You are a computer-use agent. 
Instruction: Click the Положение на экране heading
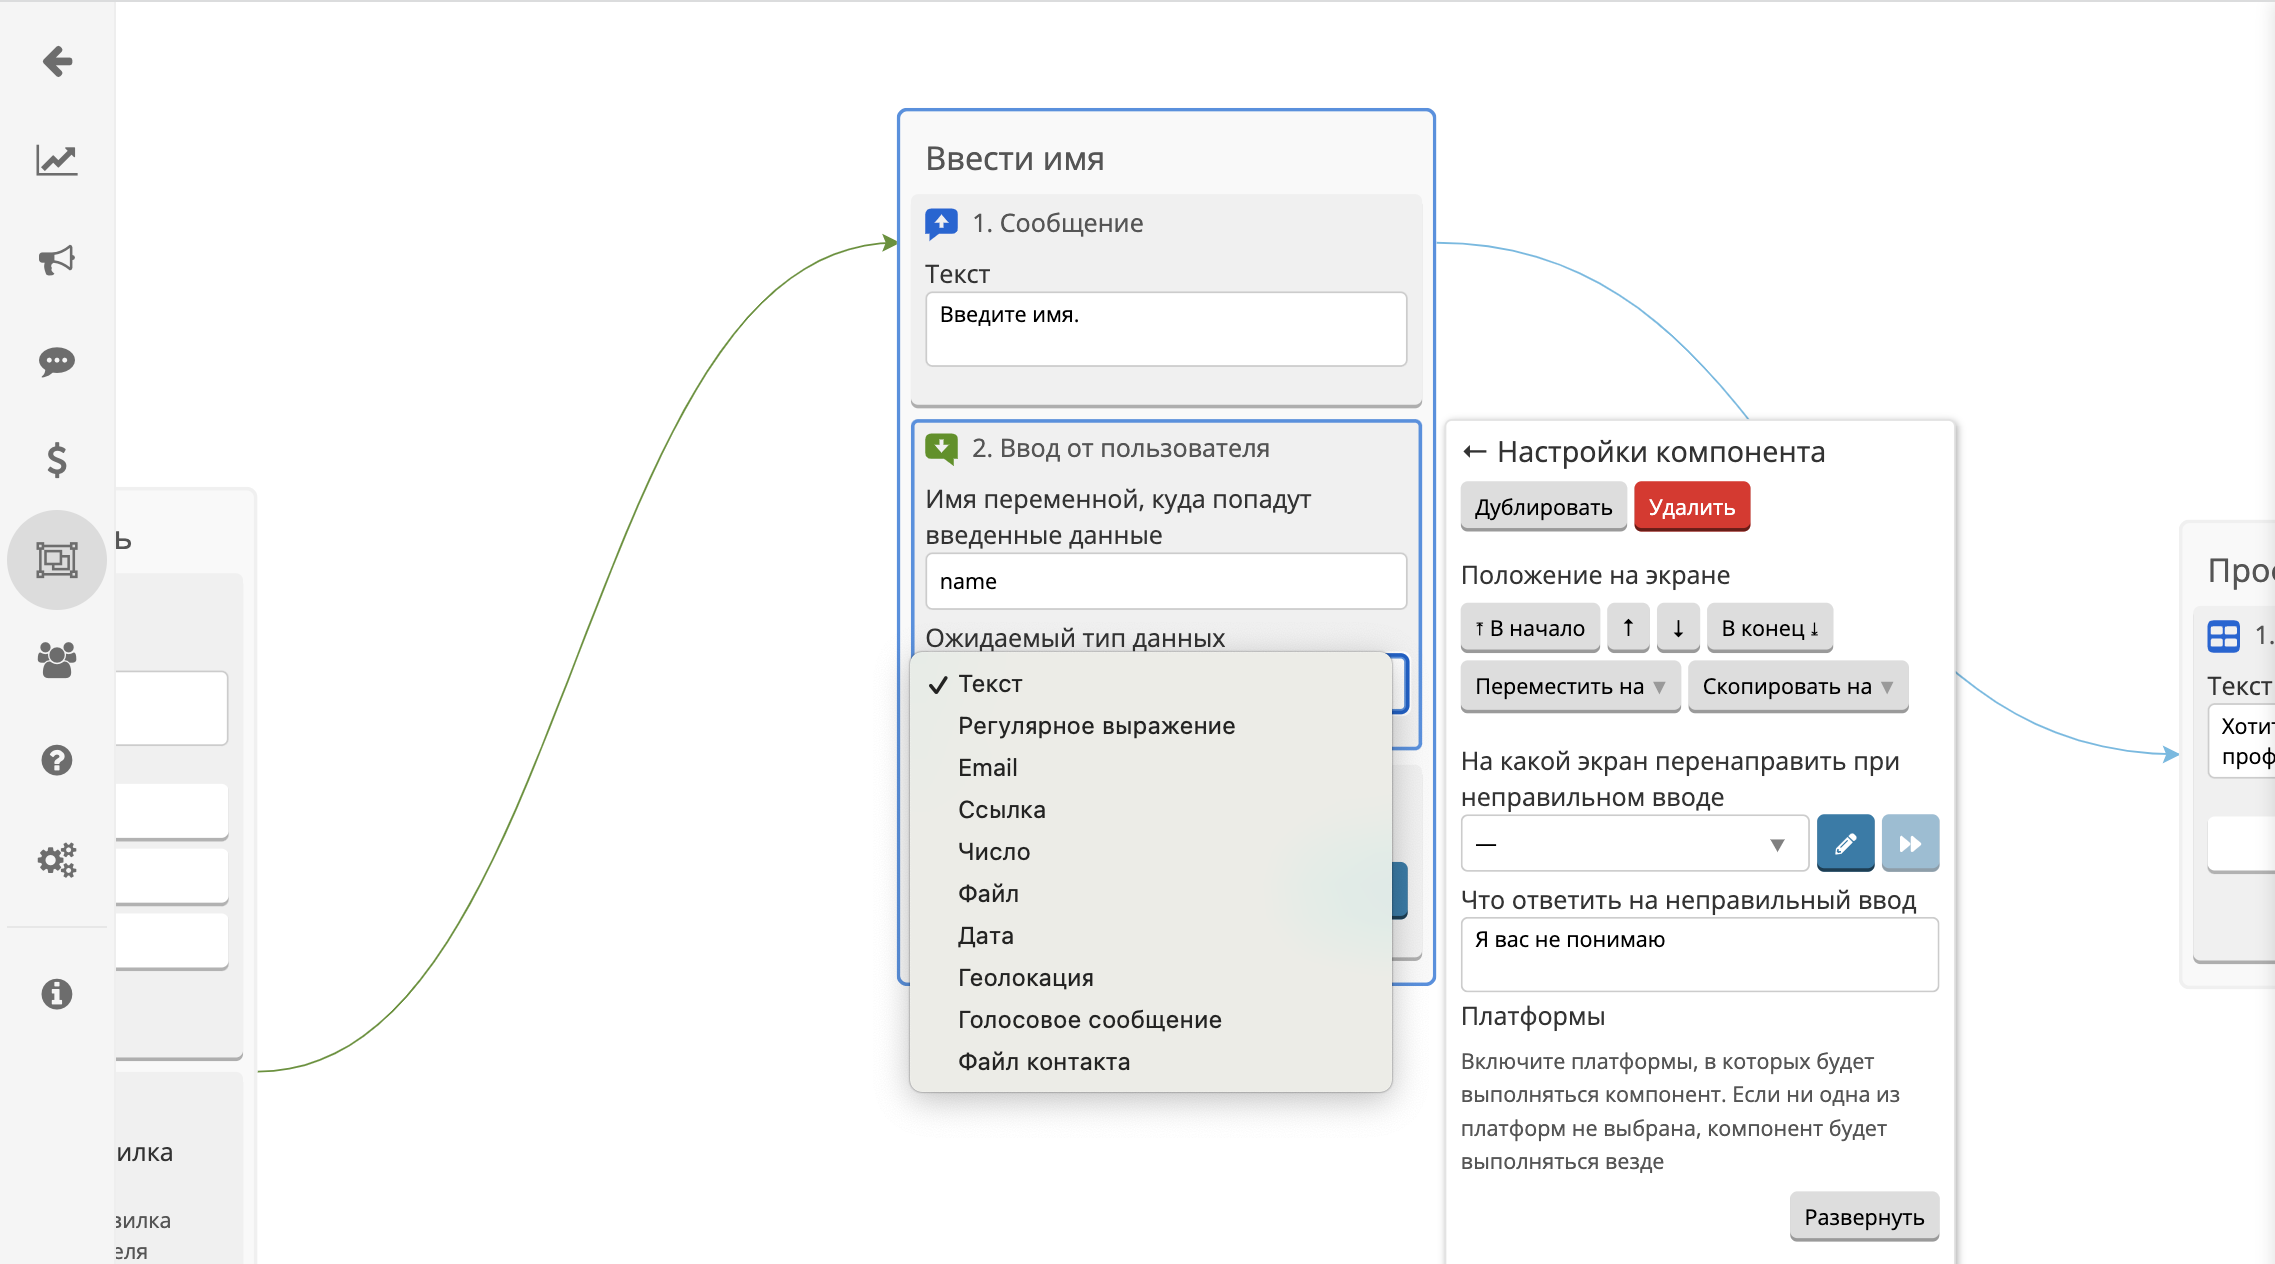coord(1595,575)
